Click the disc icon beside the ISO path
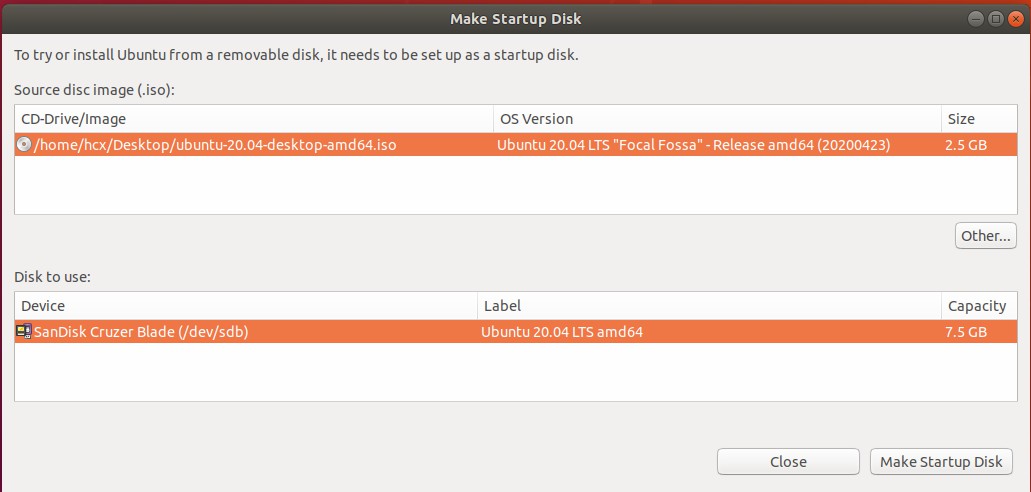The height and width of the screenshot is (492, 1031). pyautogui.click(x=24, y=145)
